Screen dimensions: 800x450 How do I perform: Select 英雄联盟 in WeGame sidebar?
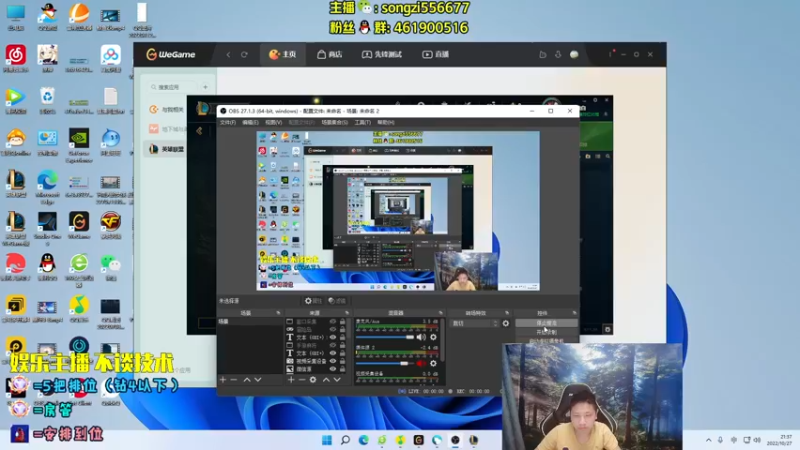click(x=167, y=149)
